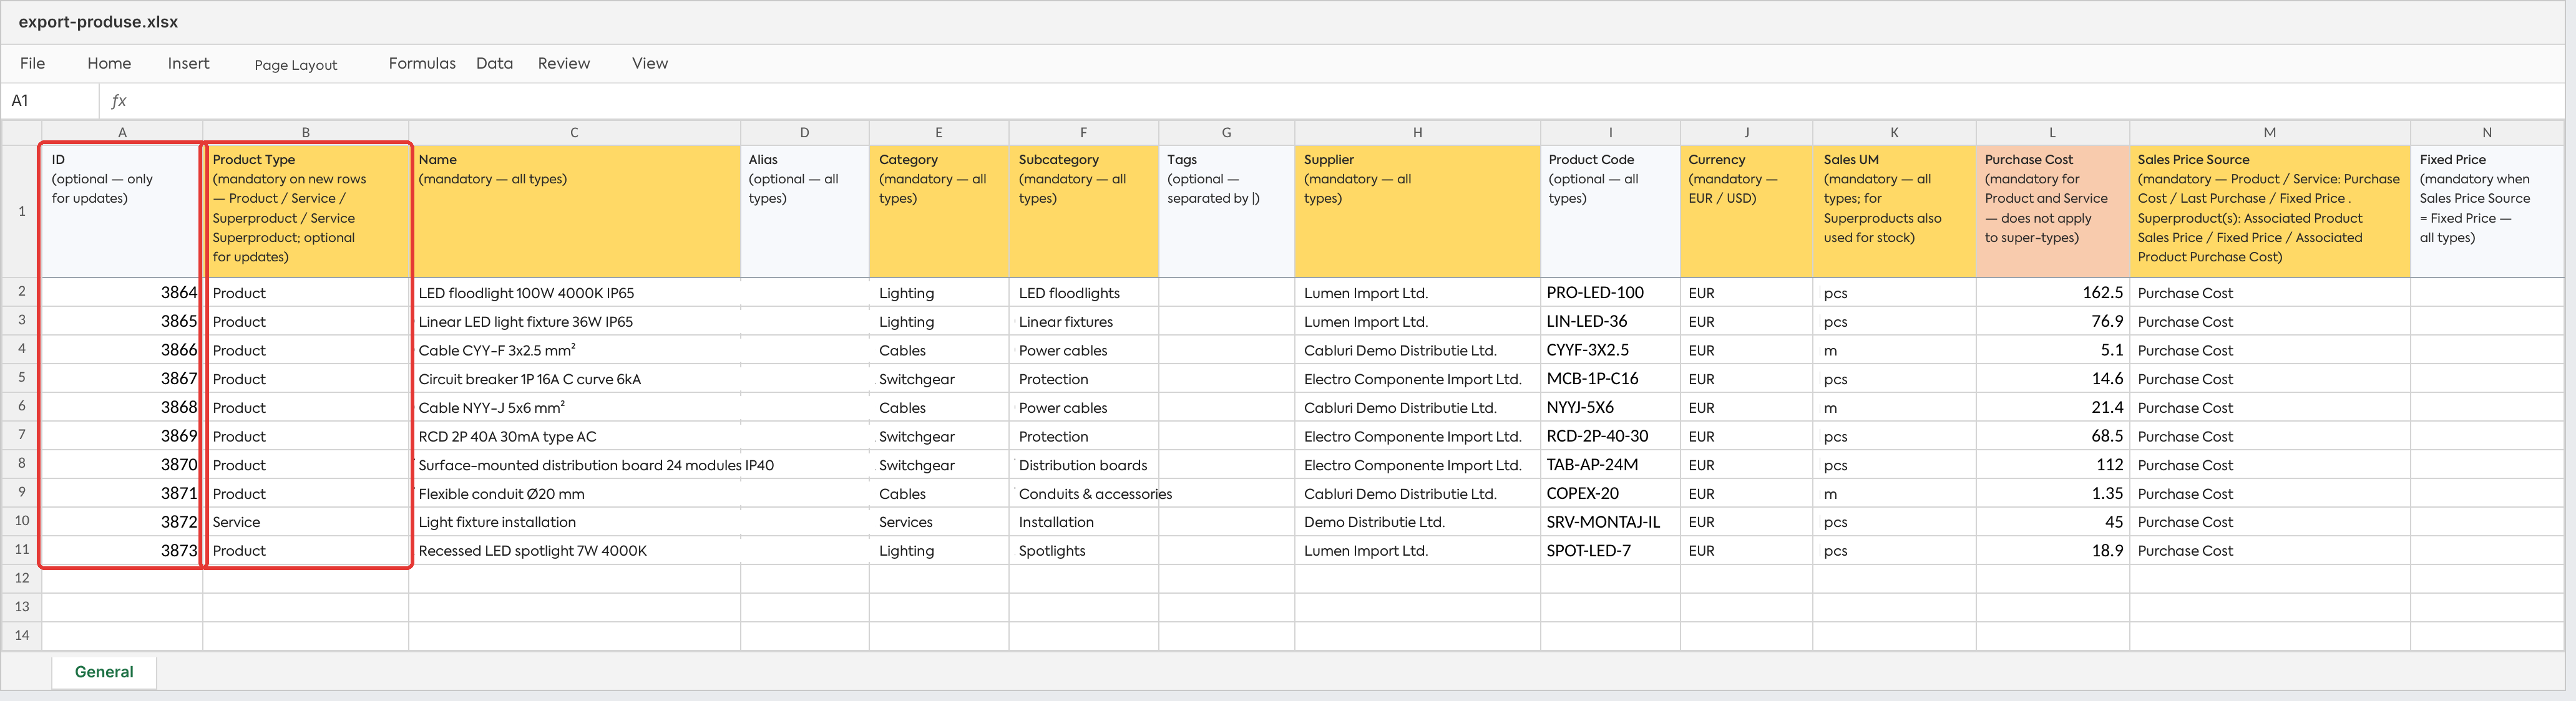Screen dimensions: 2576x701
Task: Select column D header
Action: [x=805, y=132]
